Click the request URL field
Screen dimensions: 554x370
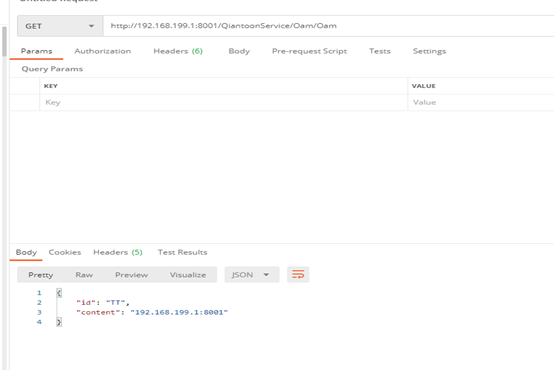click(328, 26)
